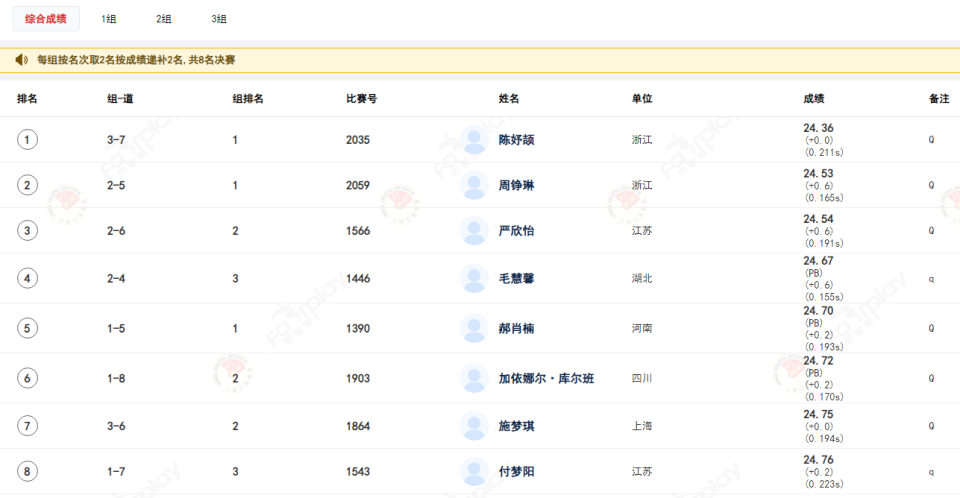Click avatar icon beside 付梦阳

click(x=474, y=471)
